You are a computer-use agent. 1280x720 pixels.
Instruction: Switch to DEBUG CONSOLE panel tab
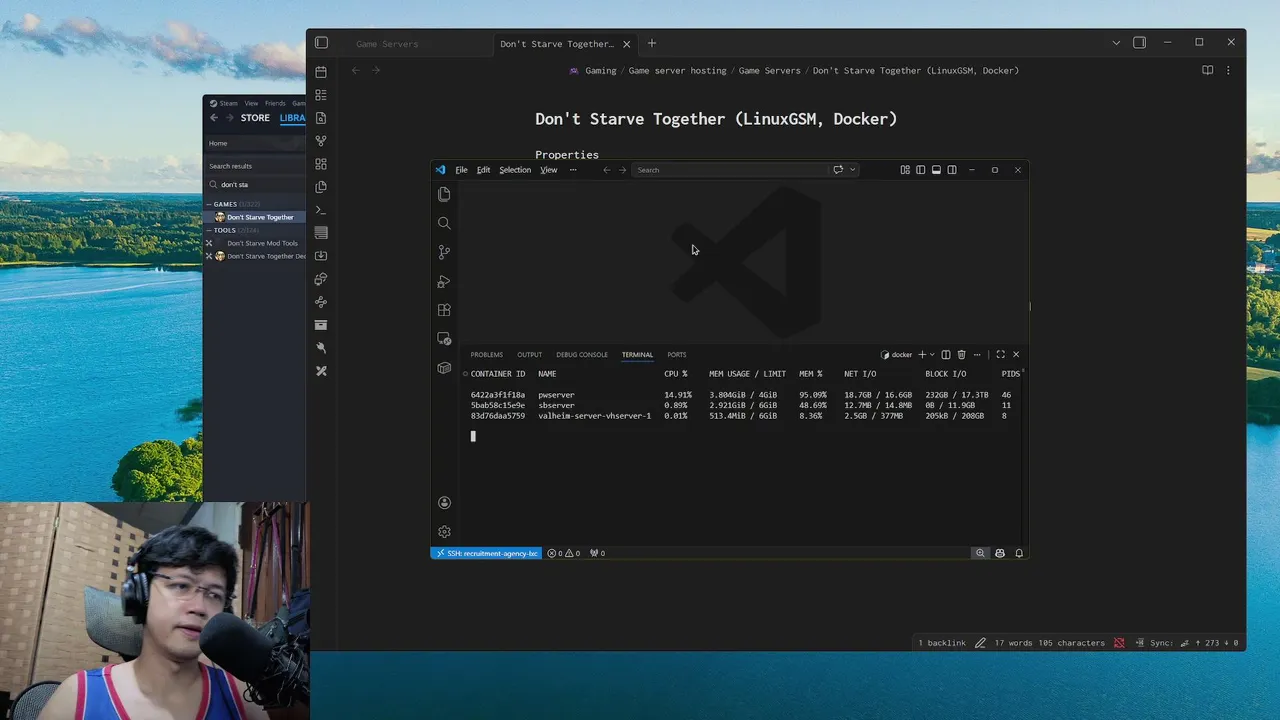click(582, 355)
